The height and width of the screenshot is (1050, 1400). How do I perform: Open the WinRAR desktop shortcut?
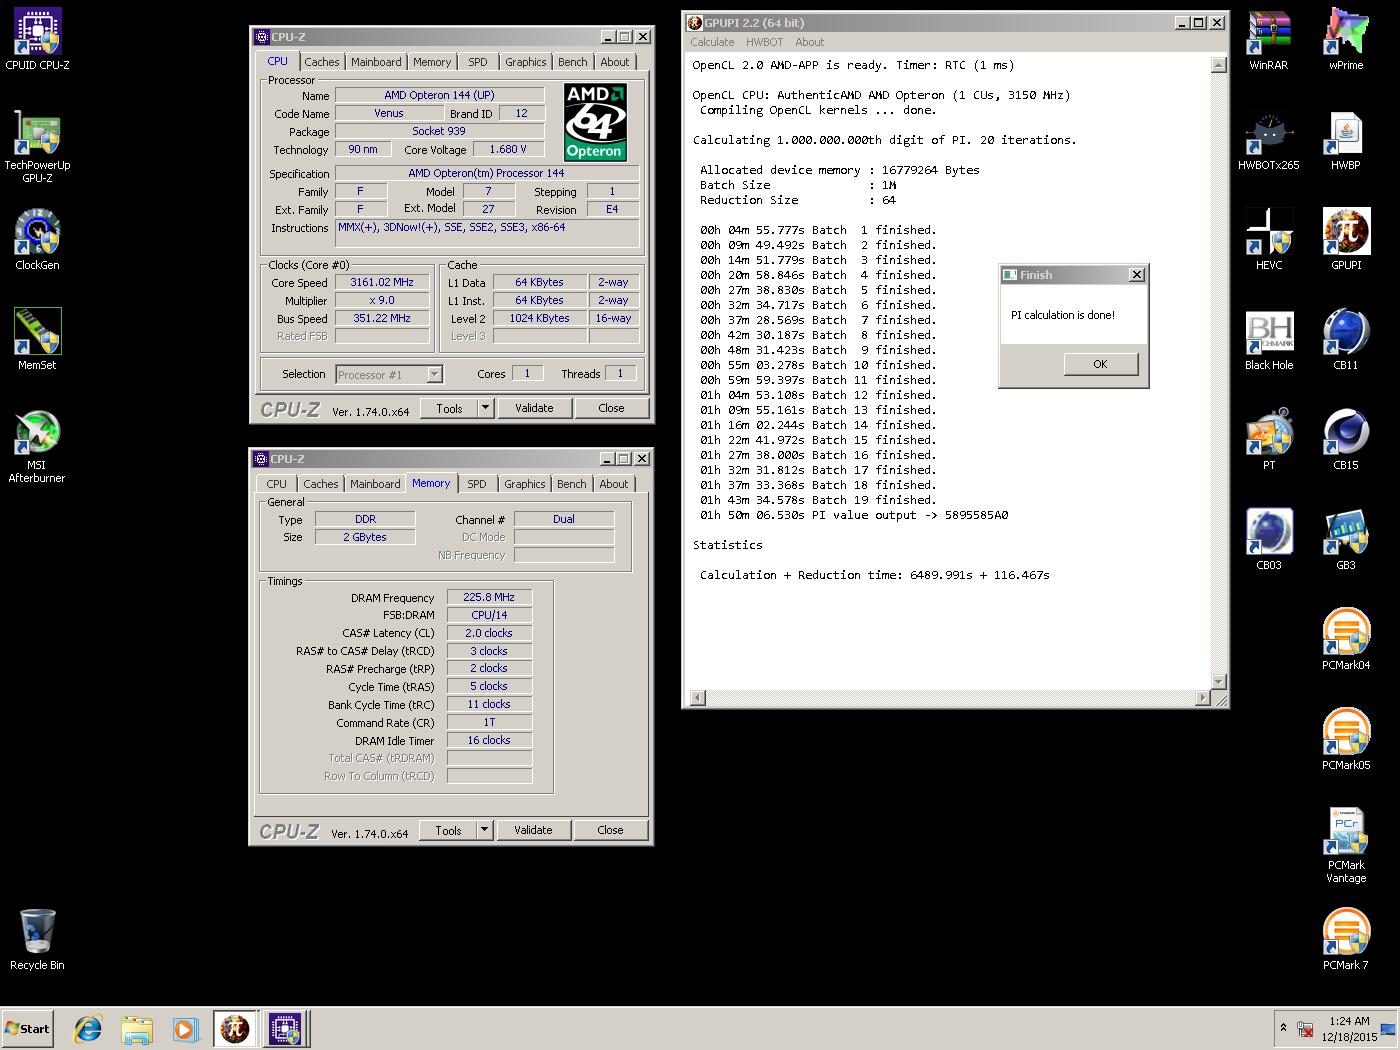[1269, 40]
